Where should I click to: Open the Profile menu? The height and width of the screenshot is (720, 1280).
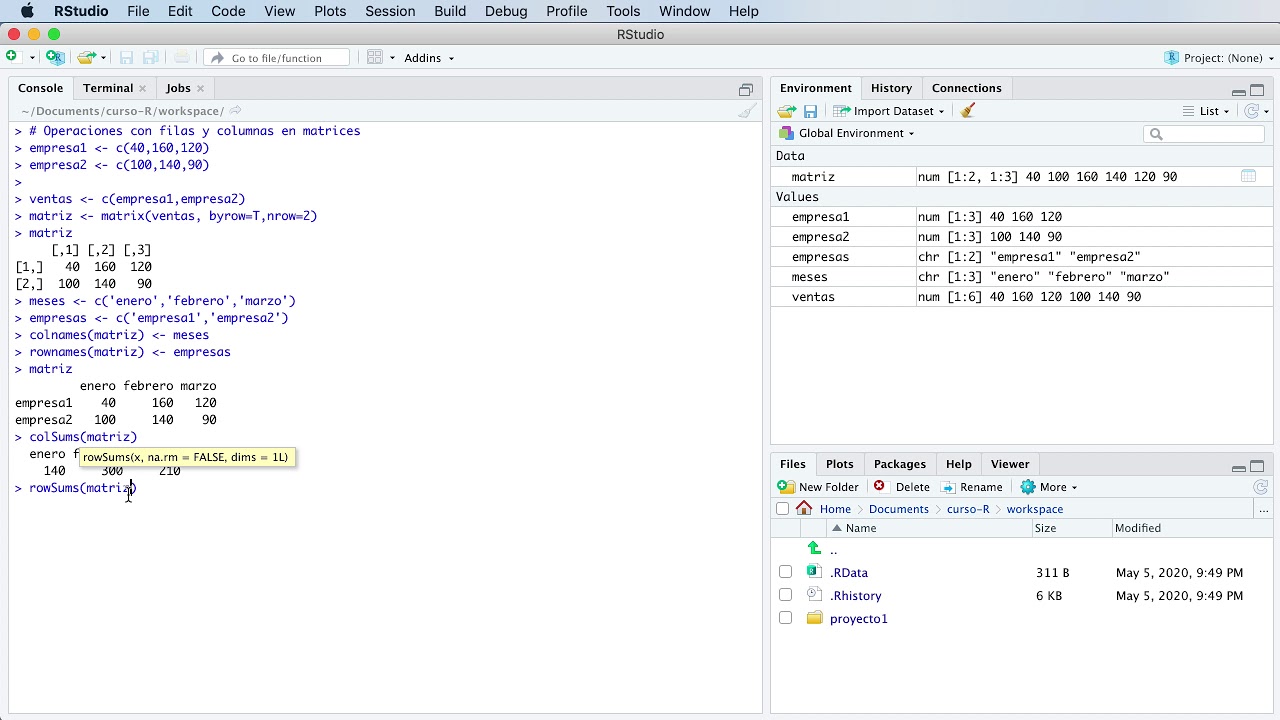(x=567, y=11)
